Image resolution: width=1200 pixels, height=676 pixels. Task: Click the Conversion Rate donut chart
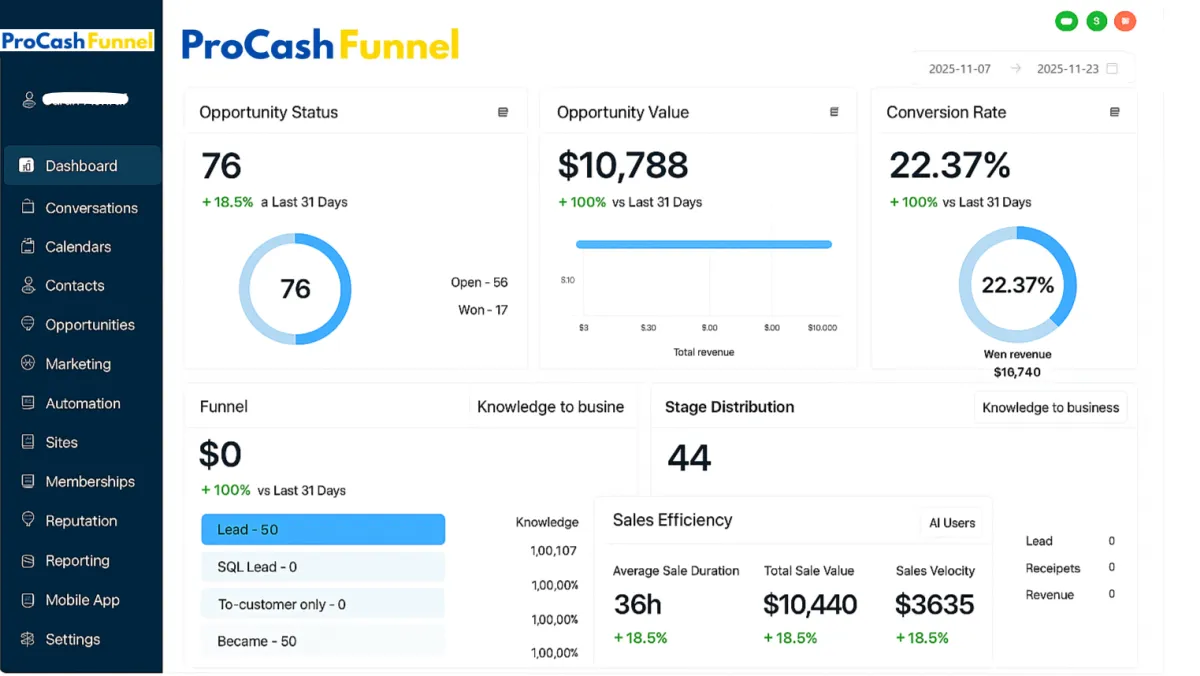tap(1017, 285)
